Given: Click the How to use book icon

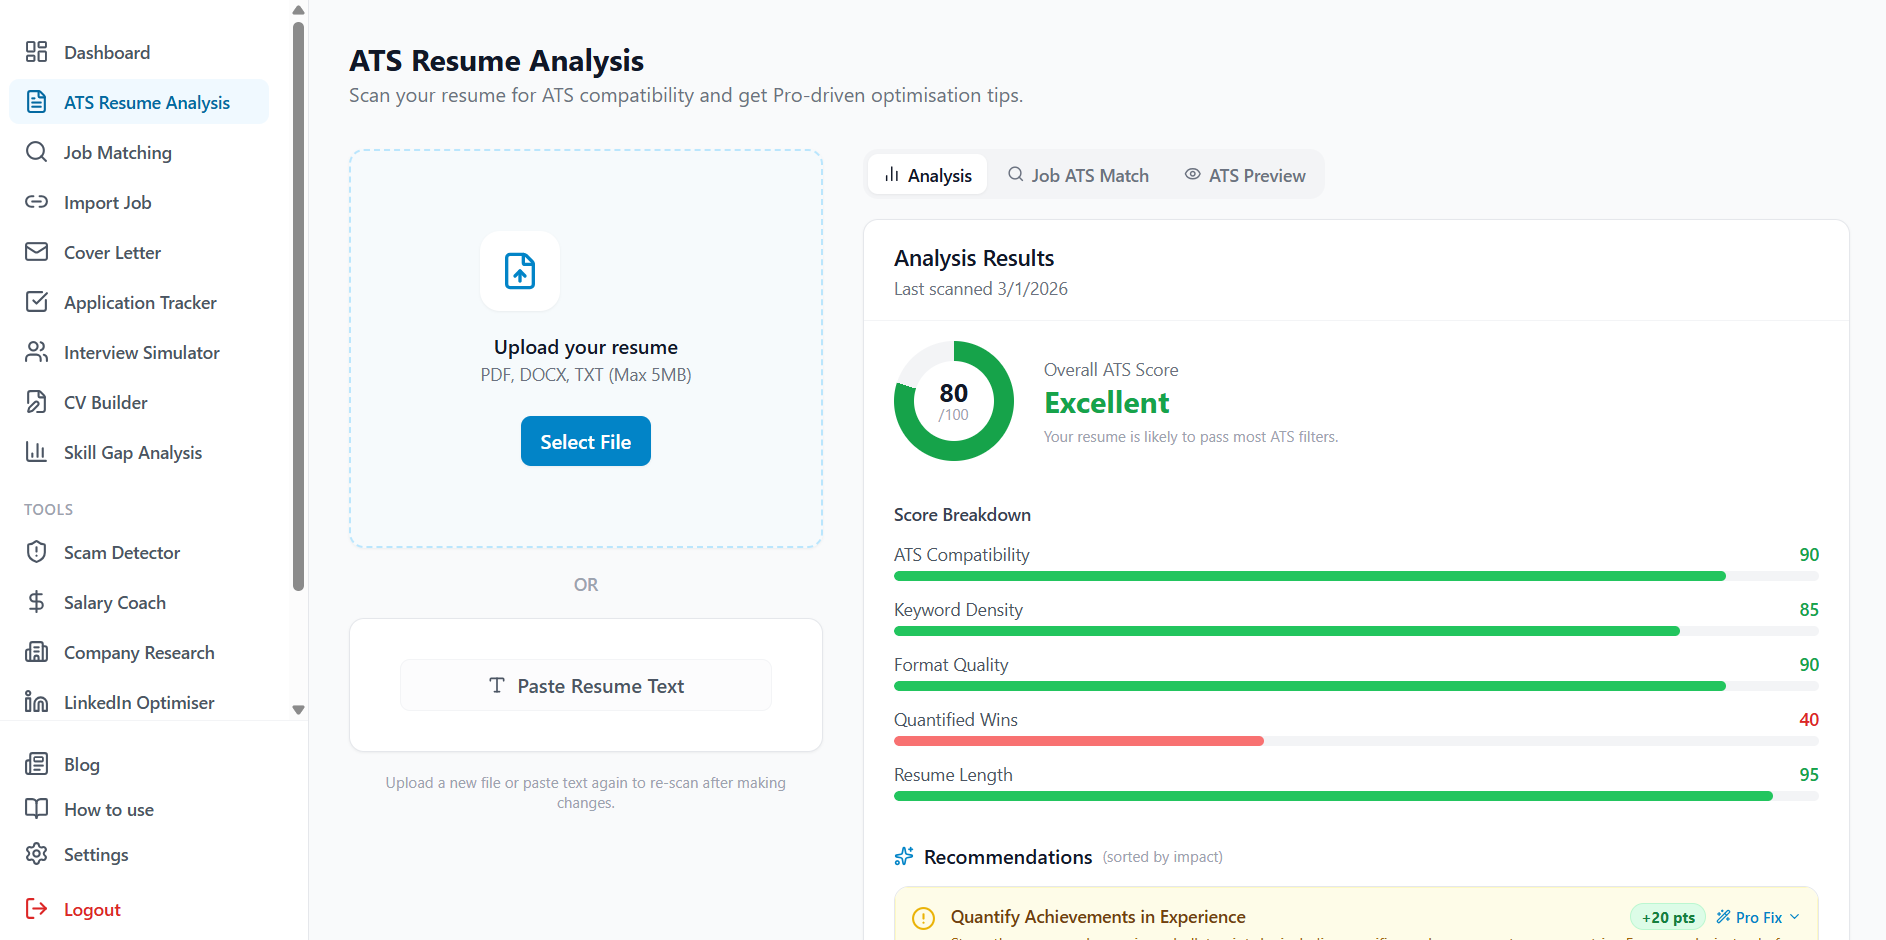Looking at the screenshot, I should (x=37, y=809).
